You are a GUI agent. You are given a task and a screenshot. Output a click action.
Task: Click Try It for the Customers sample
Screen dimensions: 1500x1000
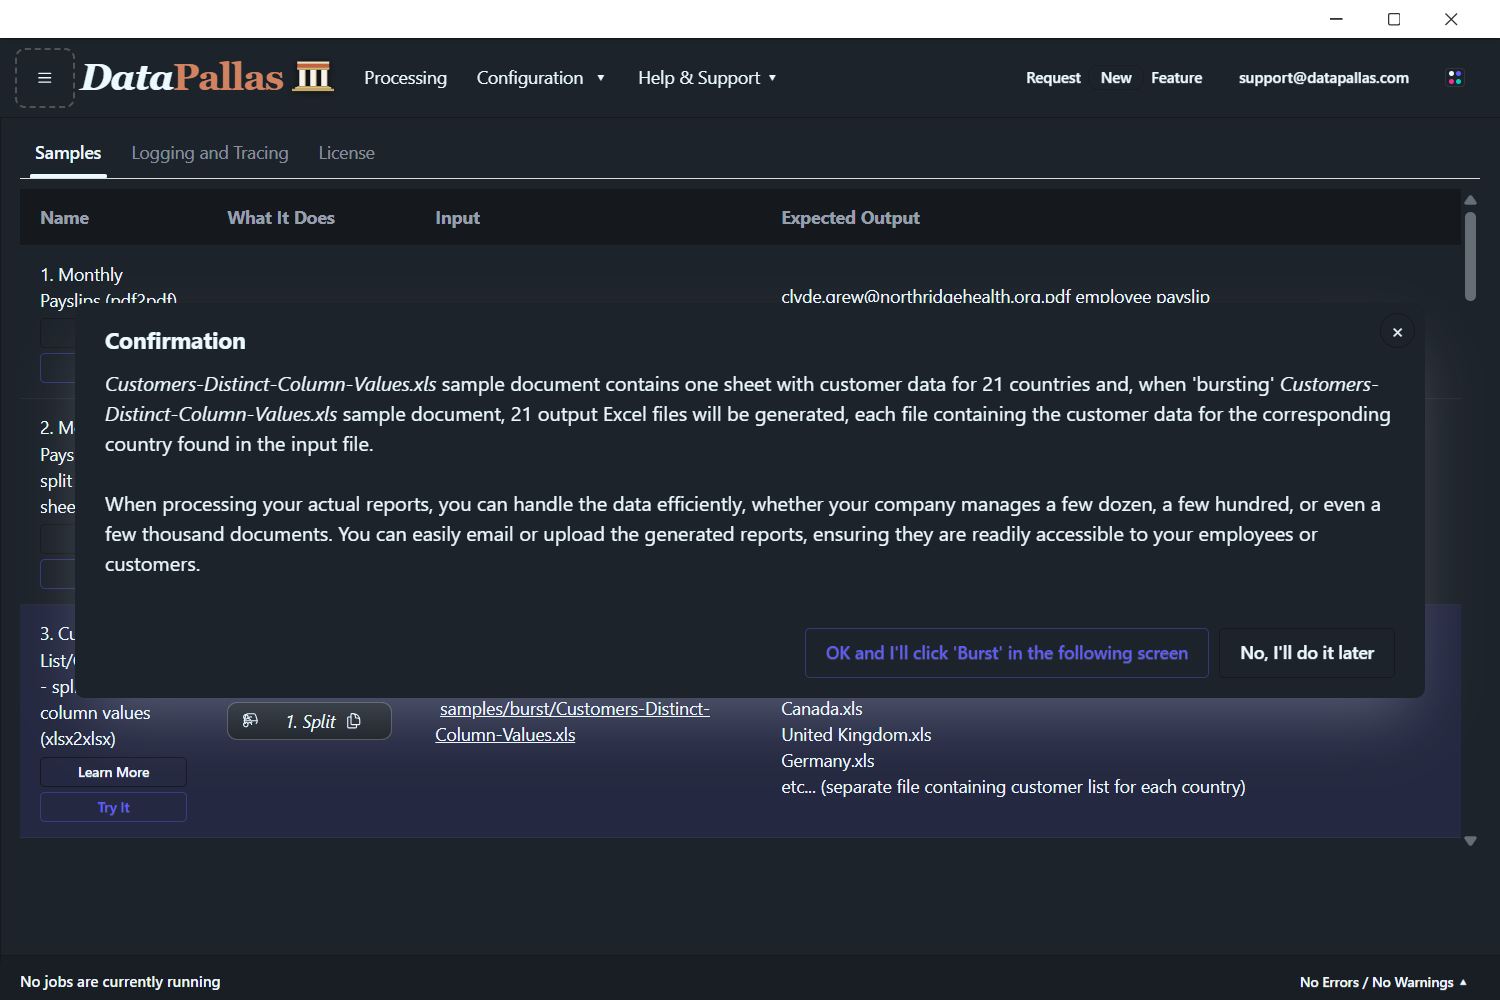[113, 807]
